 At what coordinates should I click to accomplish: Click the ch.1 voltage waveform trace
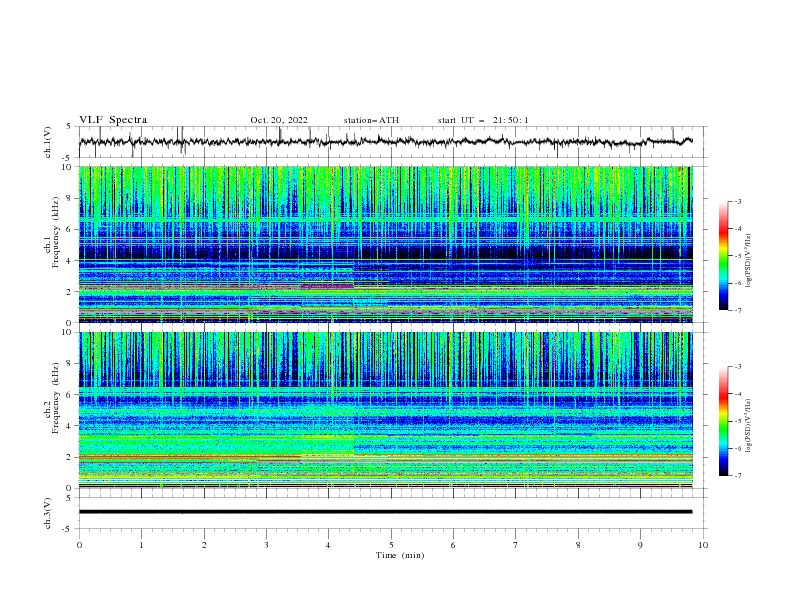[x=386, y=142]
